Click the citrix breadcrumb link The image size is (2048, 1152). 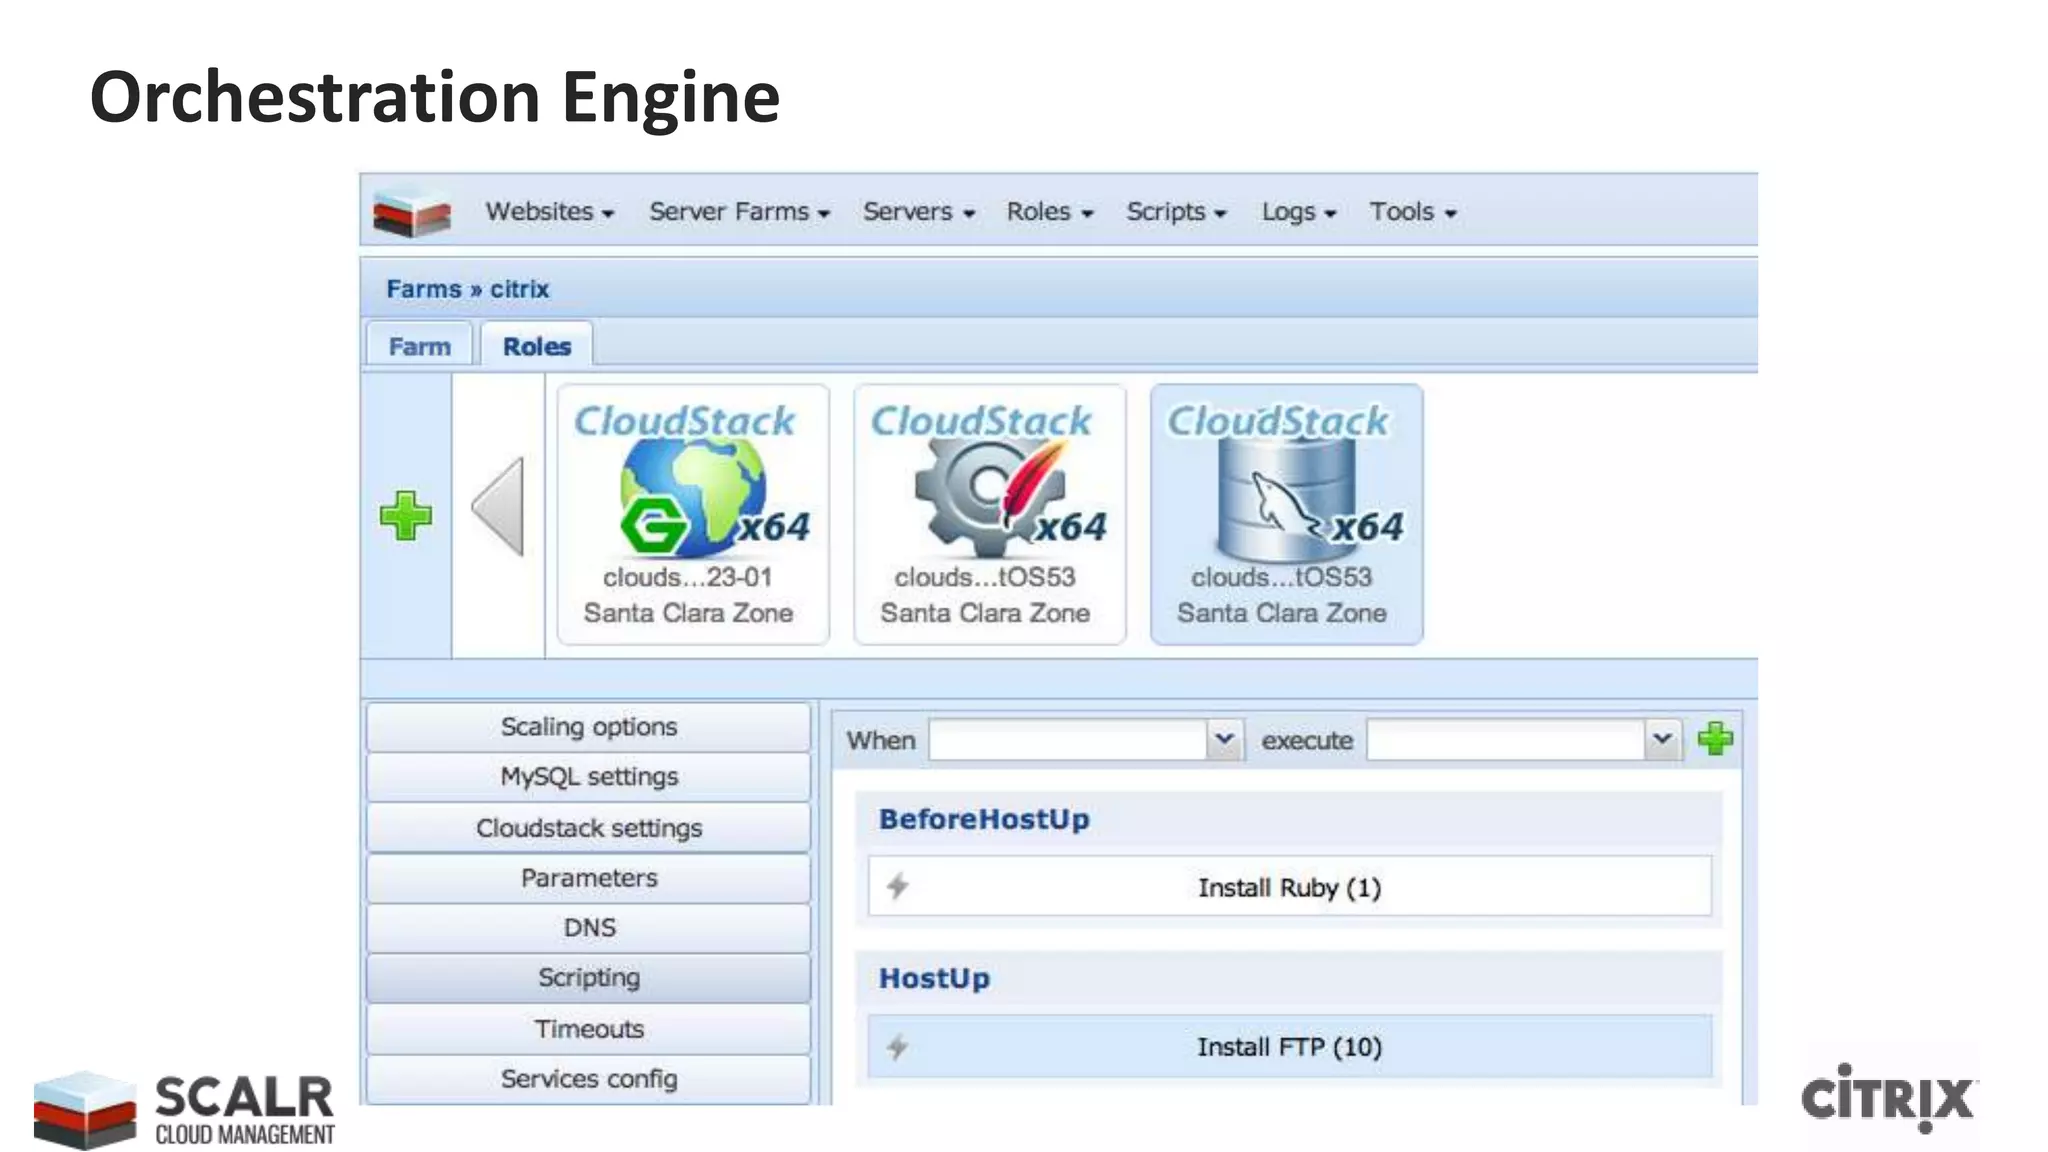(520, 289)
